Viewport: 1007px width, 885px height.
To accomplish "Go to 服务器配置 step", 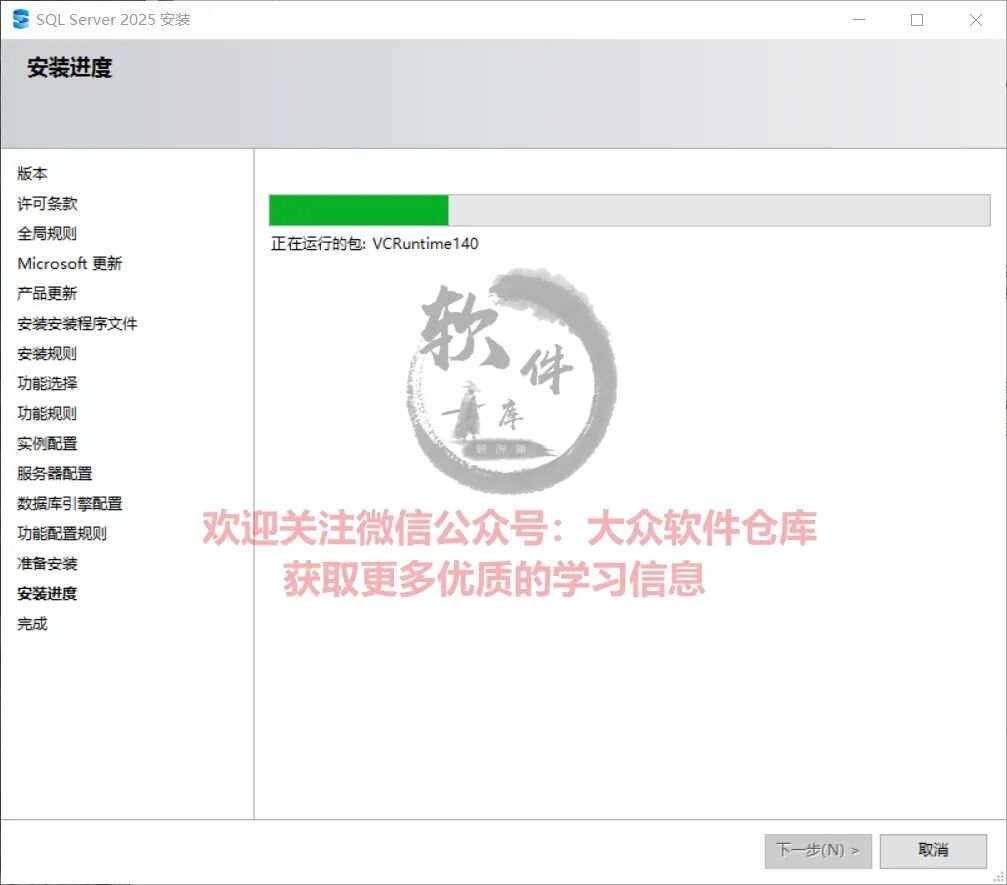I will click(55, 473).
